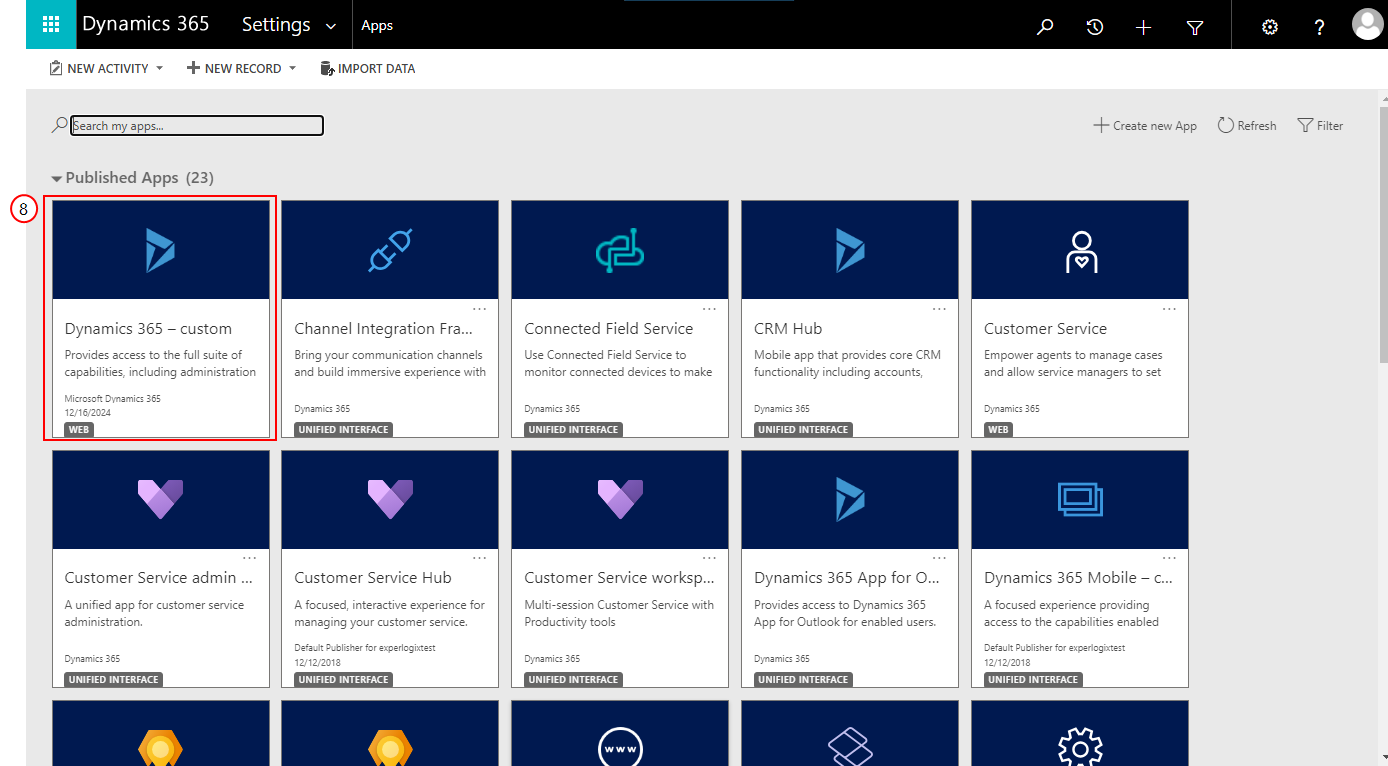Click the Customer Service Hub heart icon
1388x766 pixels.
coord(390,499)
